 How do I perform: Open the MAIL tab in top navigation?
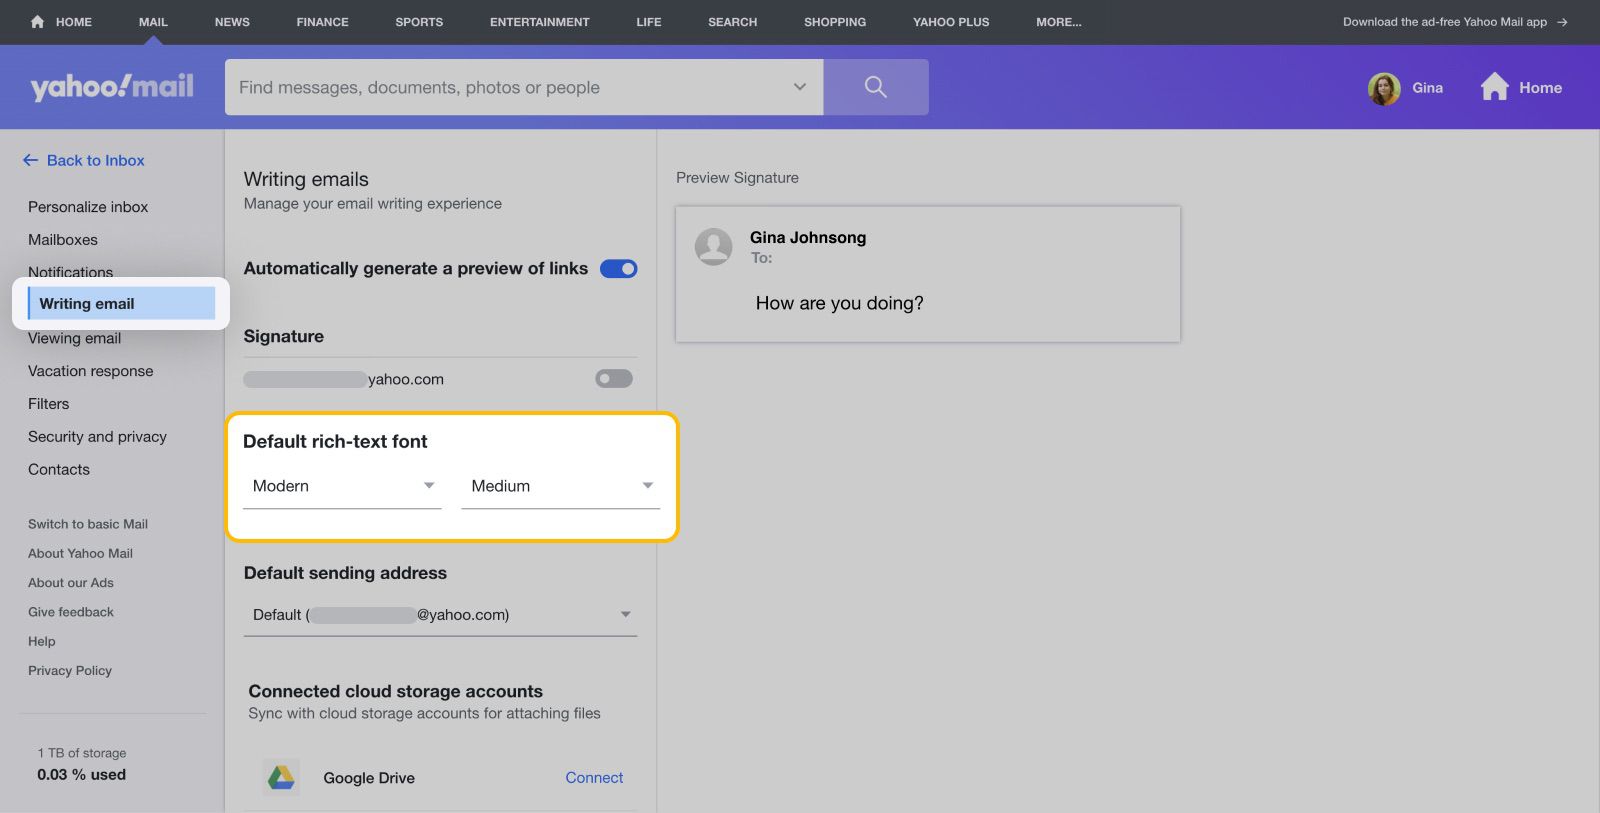pyautogui.click(x=153, y=22)
